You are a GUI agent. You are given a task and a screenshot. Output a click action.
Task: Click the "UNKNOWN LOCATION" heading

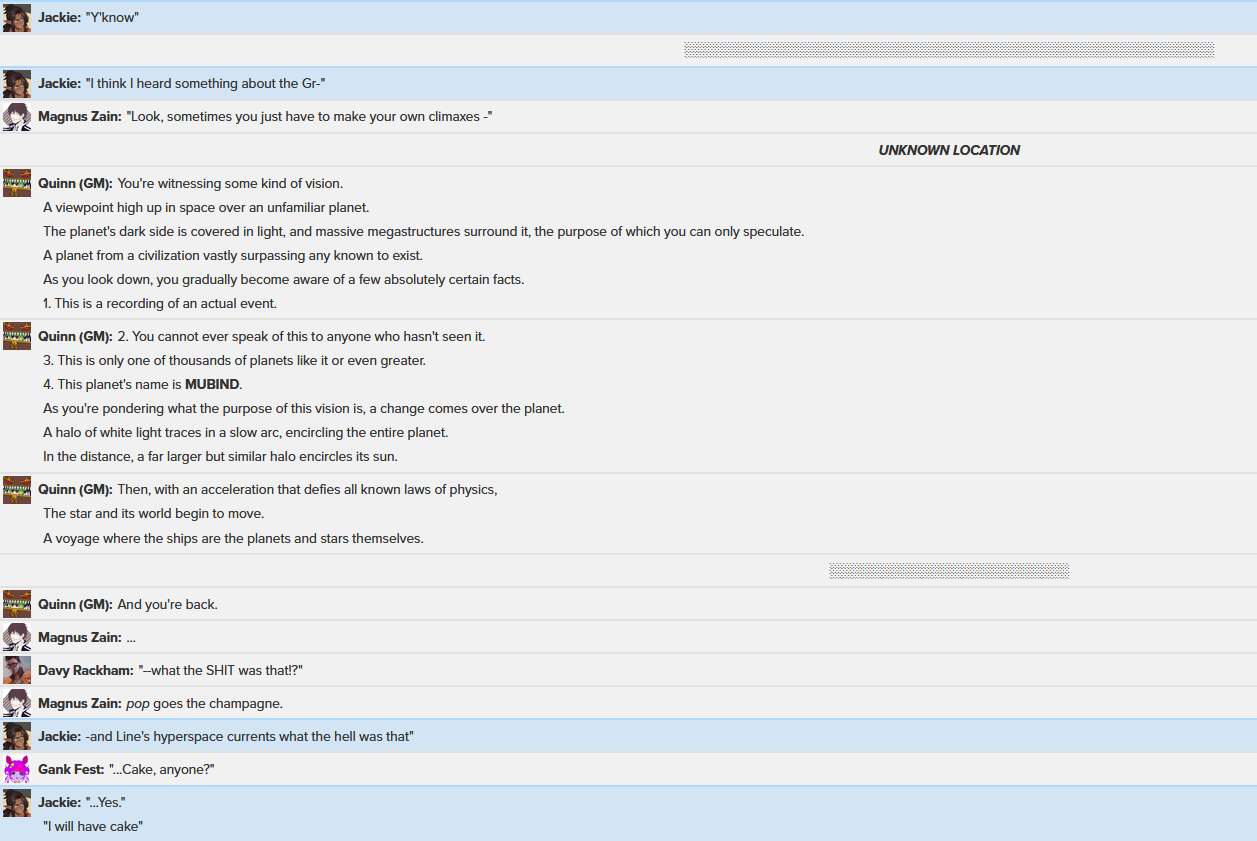pyautogui.click(x=949, y=150)
